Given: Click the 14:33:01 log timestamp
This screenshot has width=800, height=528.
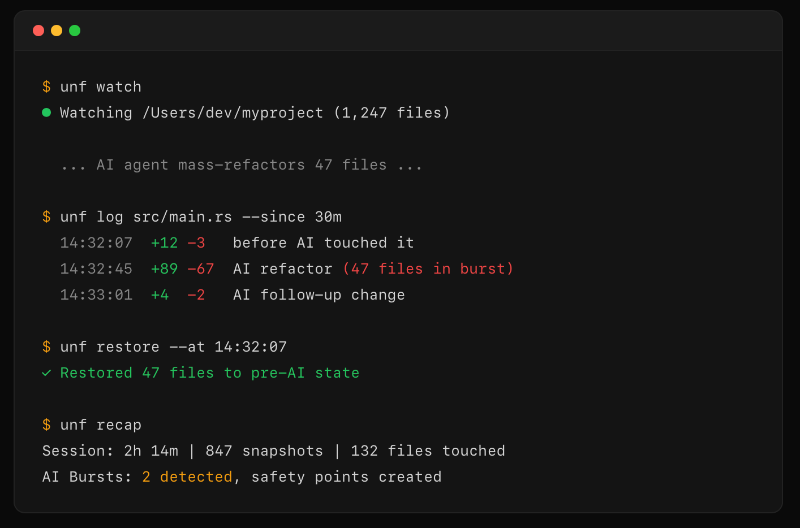Looking at the screenshot, I should (96, 295).
